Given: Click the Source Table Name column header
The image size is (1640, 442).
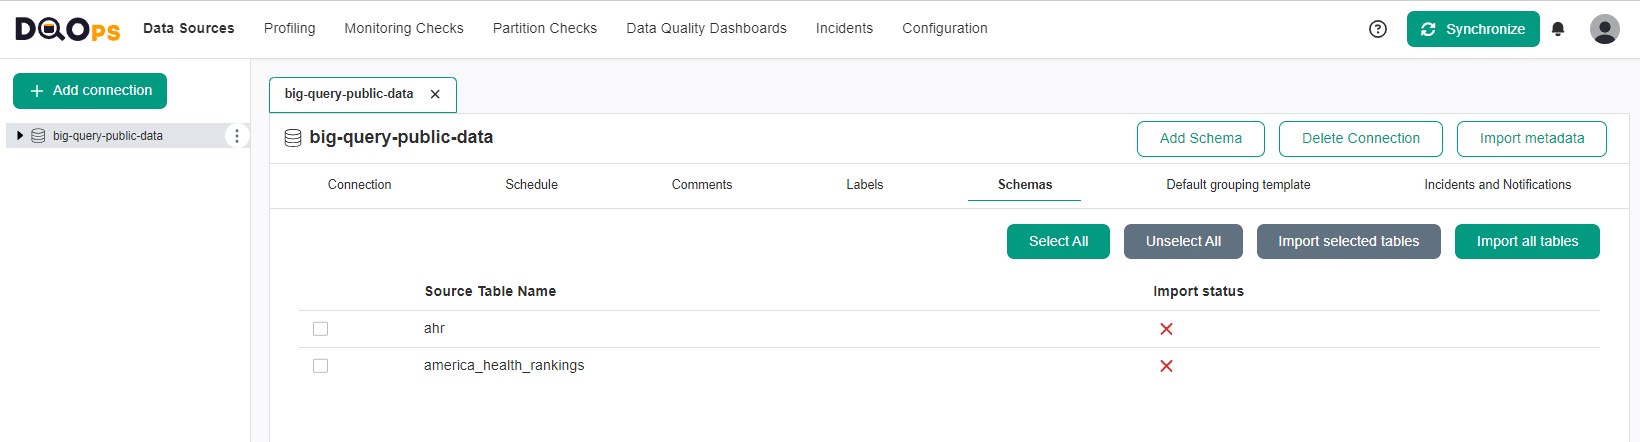Looking at the screenshot, I should point(490,291).
